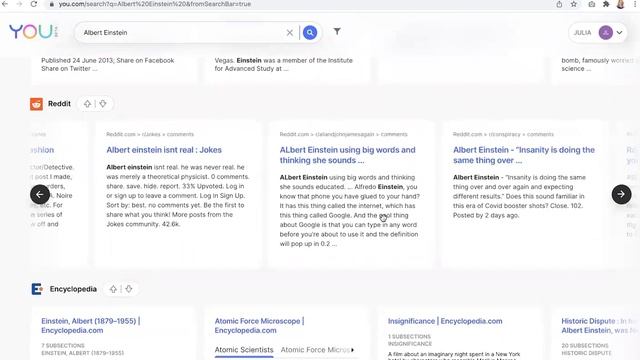The width and height of the screenshot is (640, 360).
Task: Open 'Atomic Force Microscope' encyclopedia entry
Action: [x=259, y=326]
